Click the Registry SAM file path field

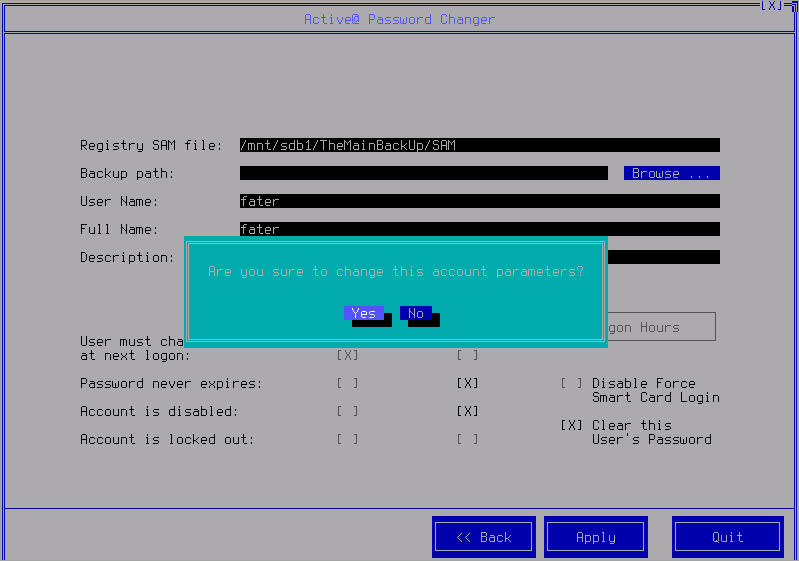[x=480, y=145]
